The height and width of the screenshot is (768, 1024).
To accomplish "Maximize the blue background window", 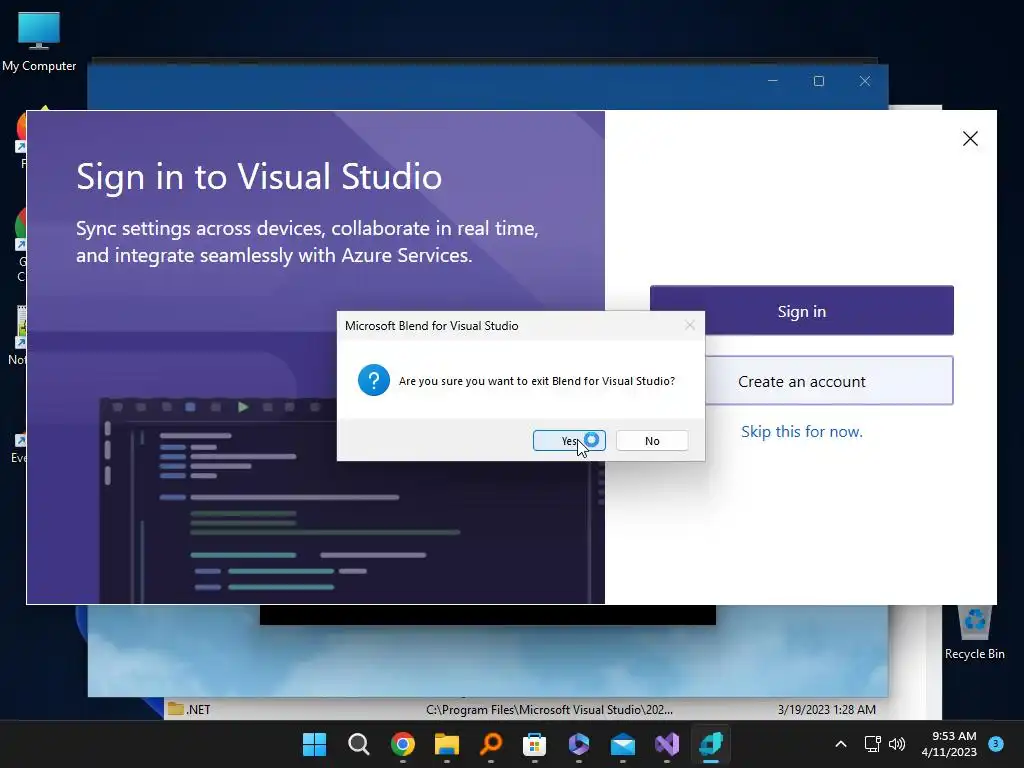I will tap(818, 81).
